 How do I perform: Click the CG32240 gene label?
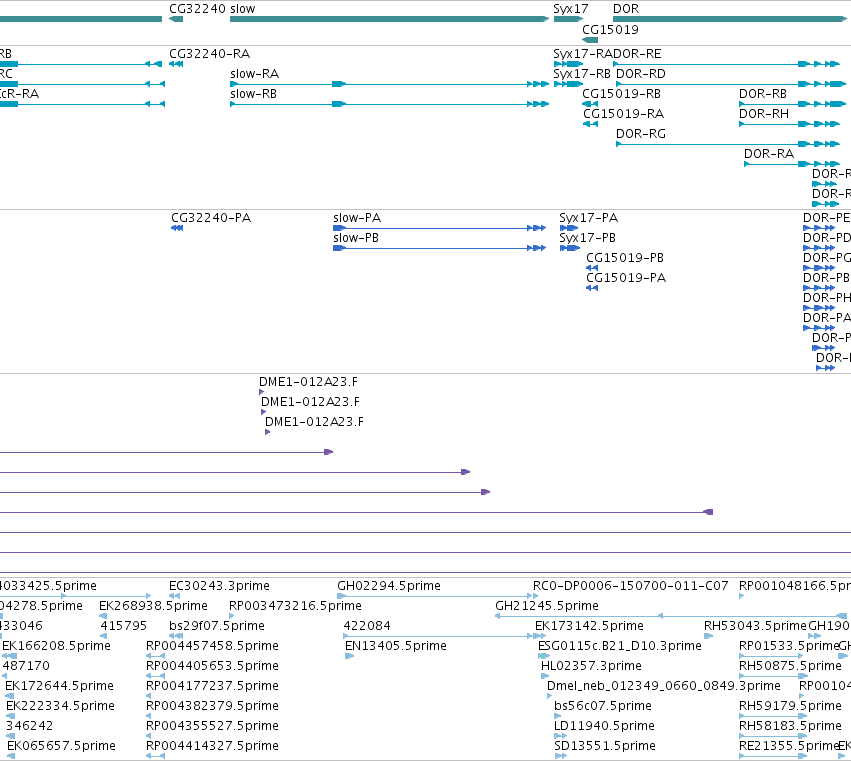coord(198,9)
